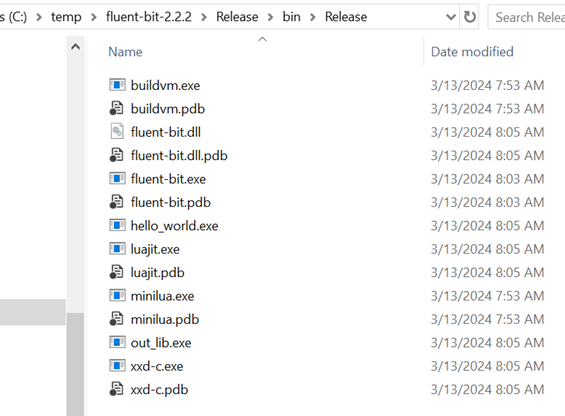The width and height of the screenshot is (565, 416).
Task: Select the buildvm.pdb file icon
Action: [116, 109]
